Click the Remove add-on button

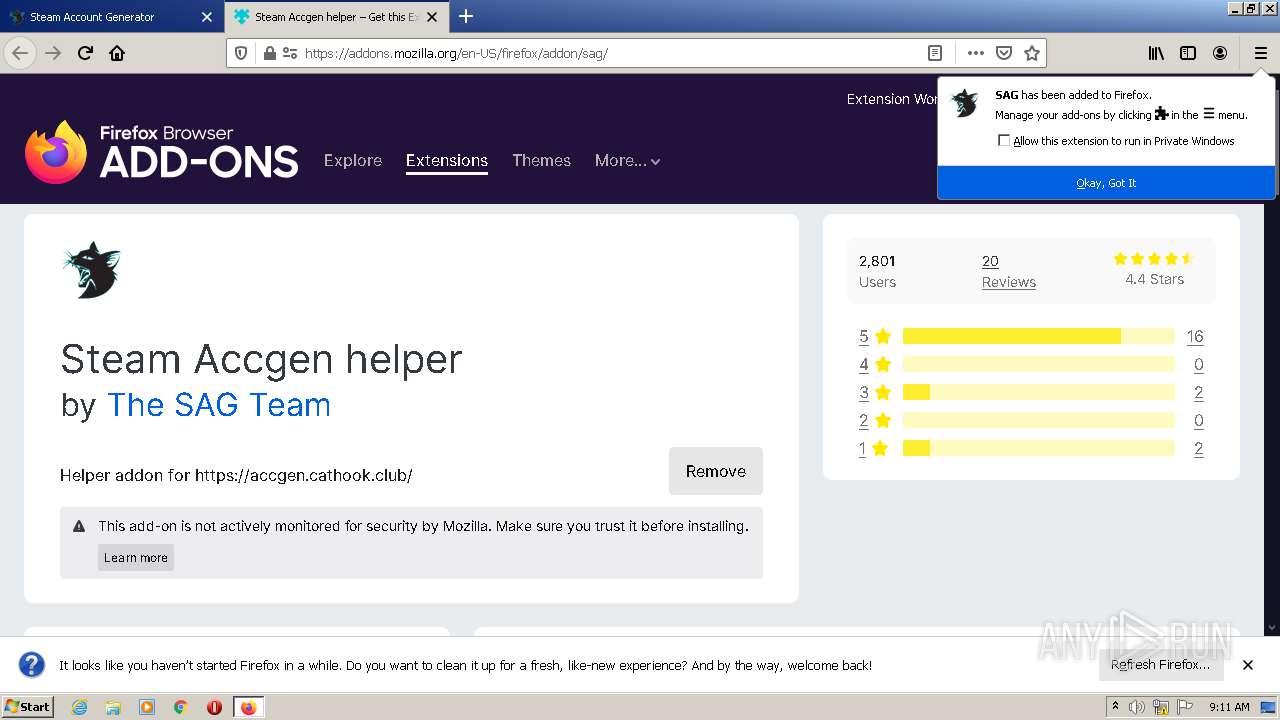716,471
